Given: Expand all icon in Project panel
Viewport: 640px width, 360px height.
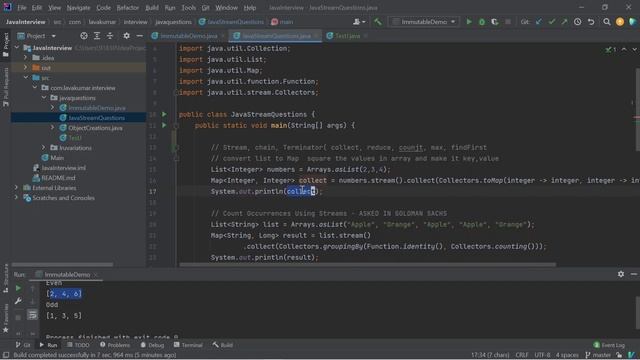Looking at the screenshot, I should [97, 36].
